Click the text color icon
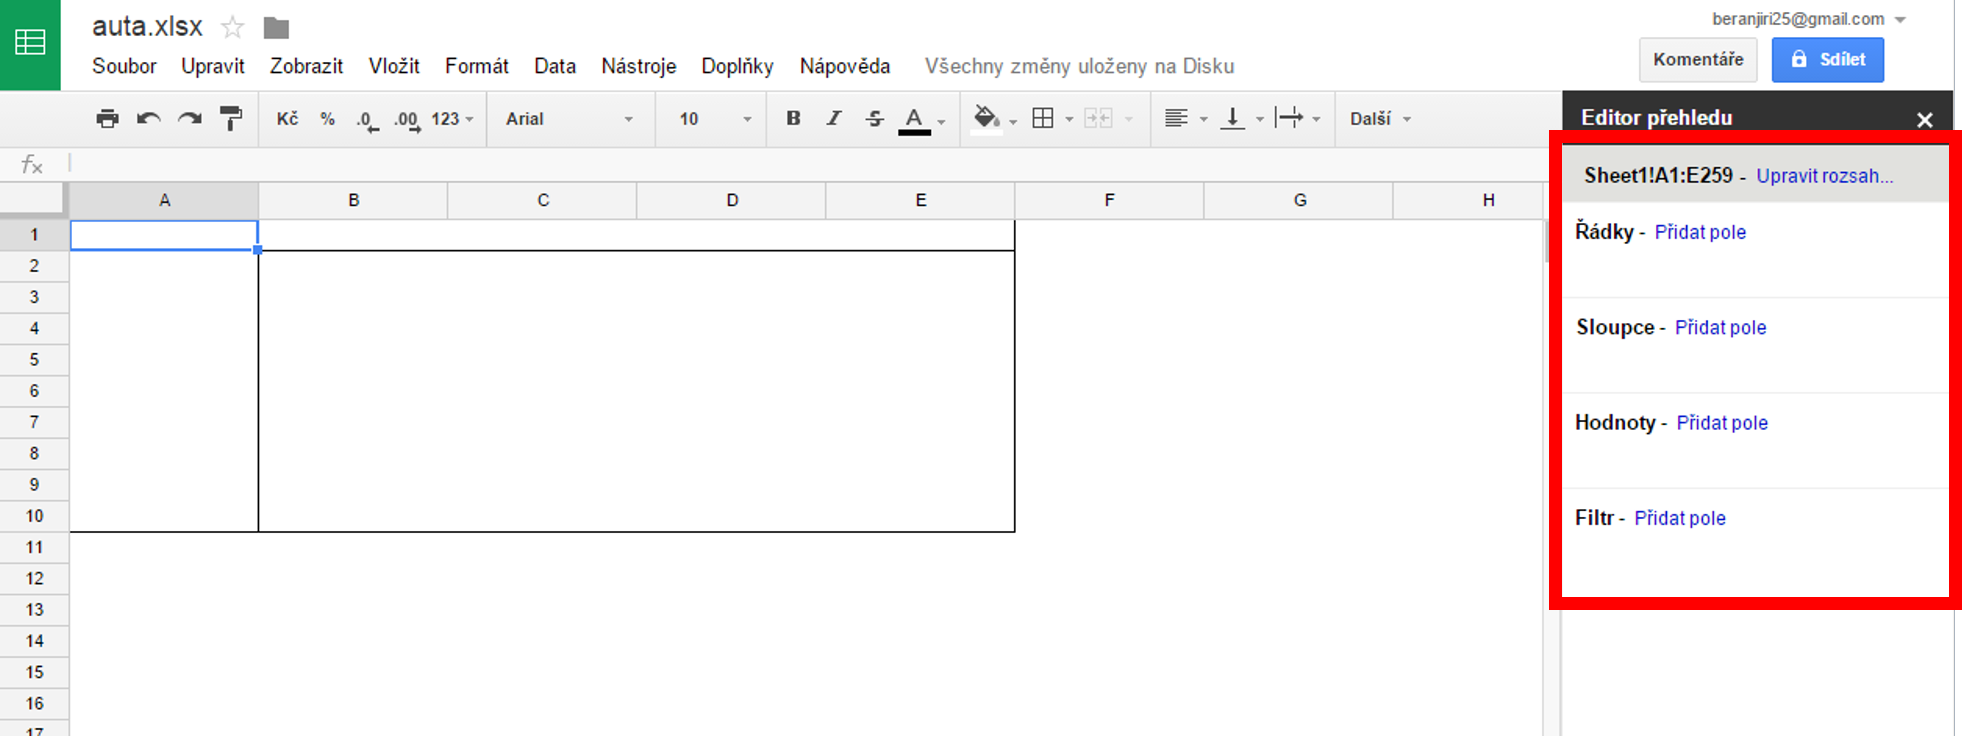The image size is (1962, 736). click(x=914, y=120)
